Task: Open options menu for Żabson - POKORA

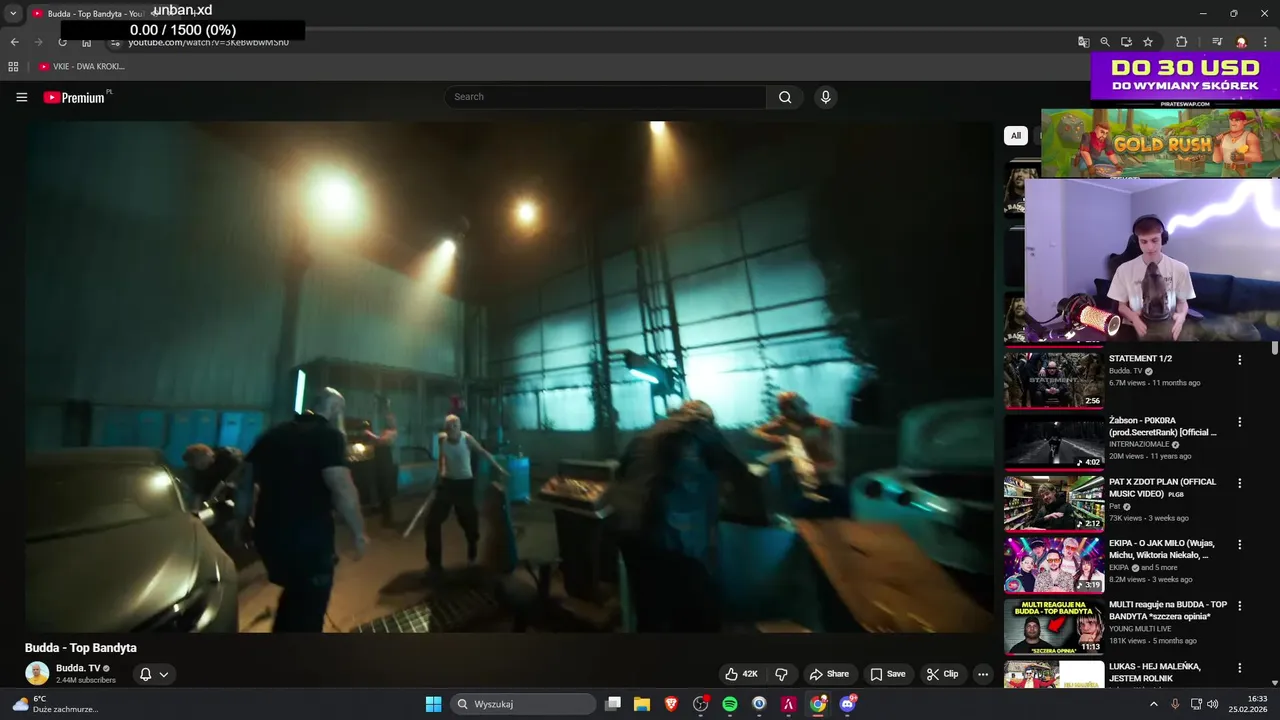Action: click(x=1240, y=422)
